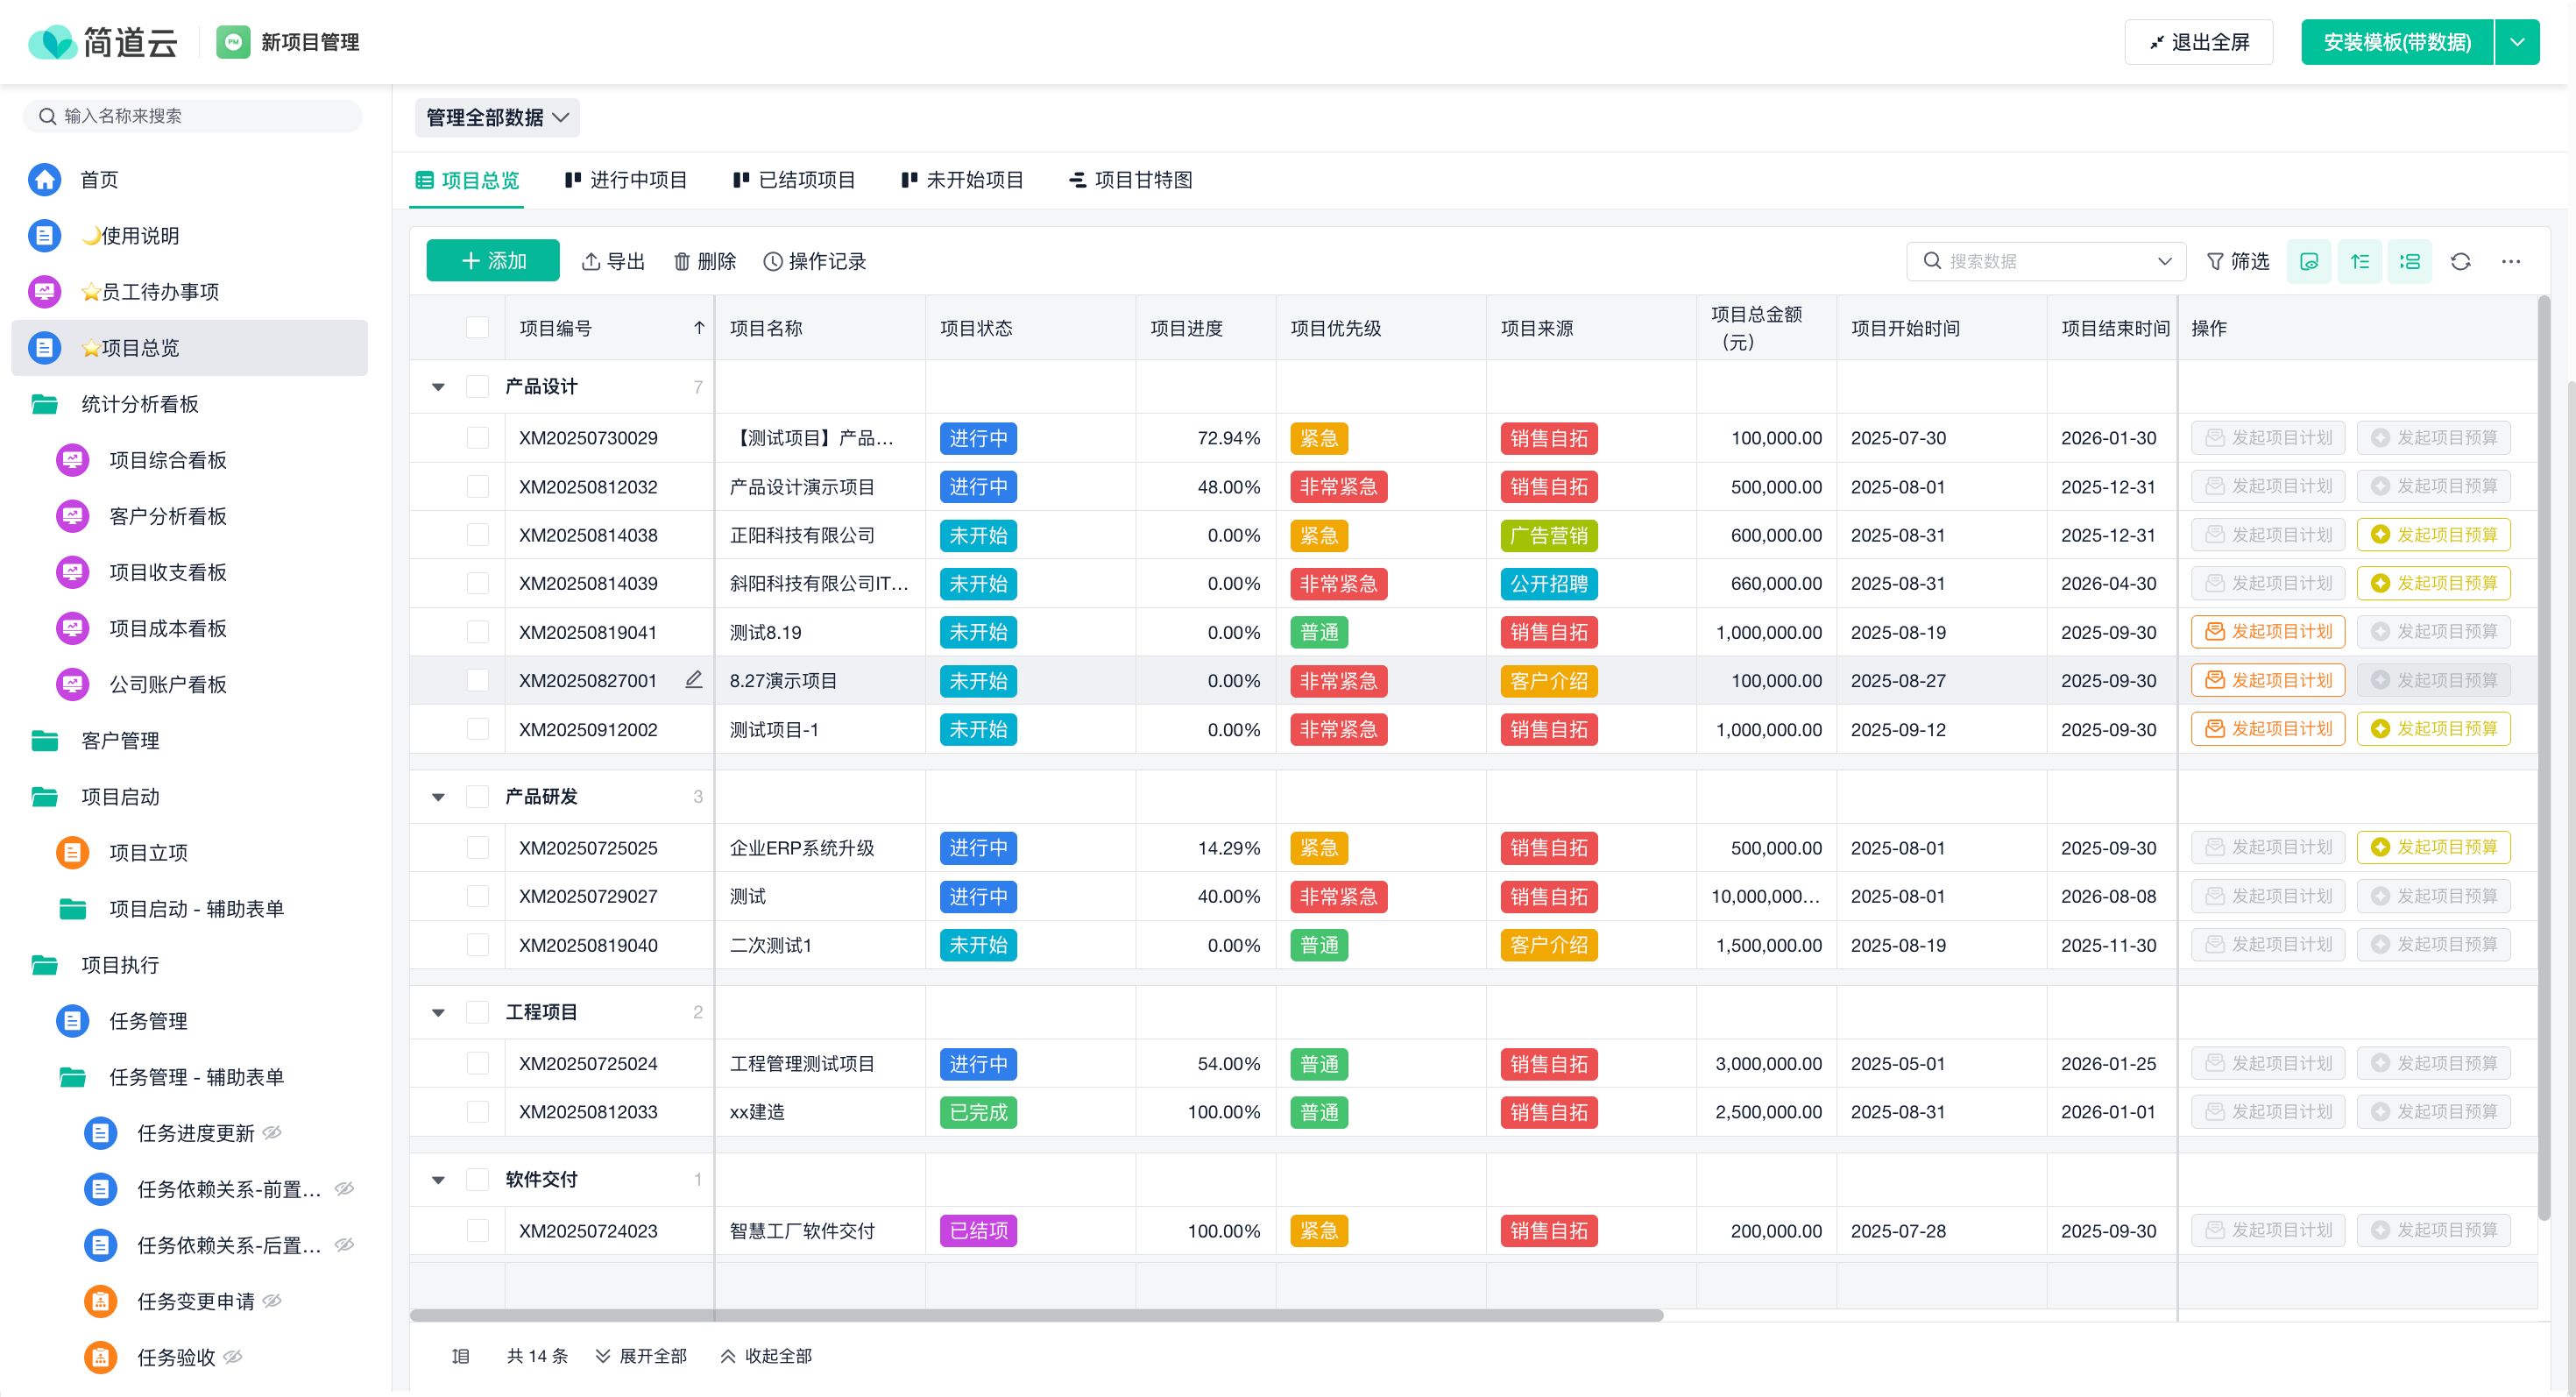Select the 产品研发 group checkbox
This screenshot has height=1397, width=2576.
478,797
